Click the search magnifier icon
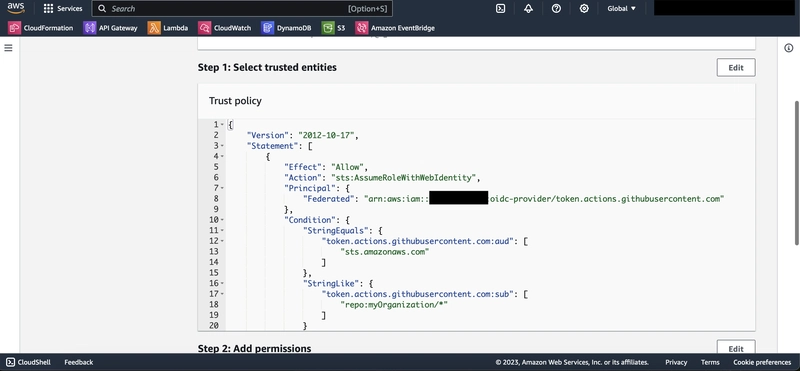800x371 pixels. coord(102,9)
